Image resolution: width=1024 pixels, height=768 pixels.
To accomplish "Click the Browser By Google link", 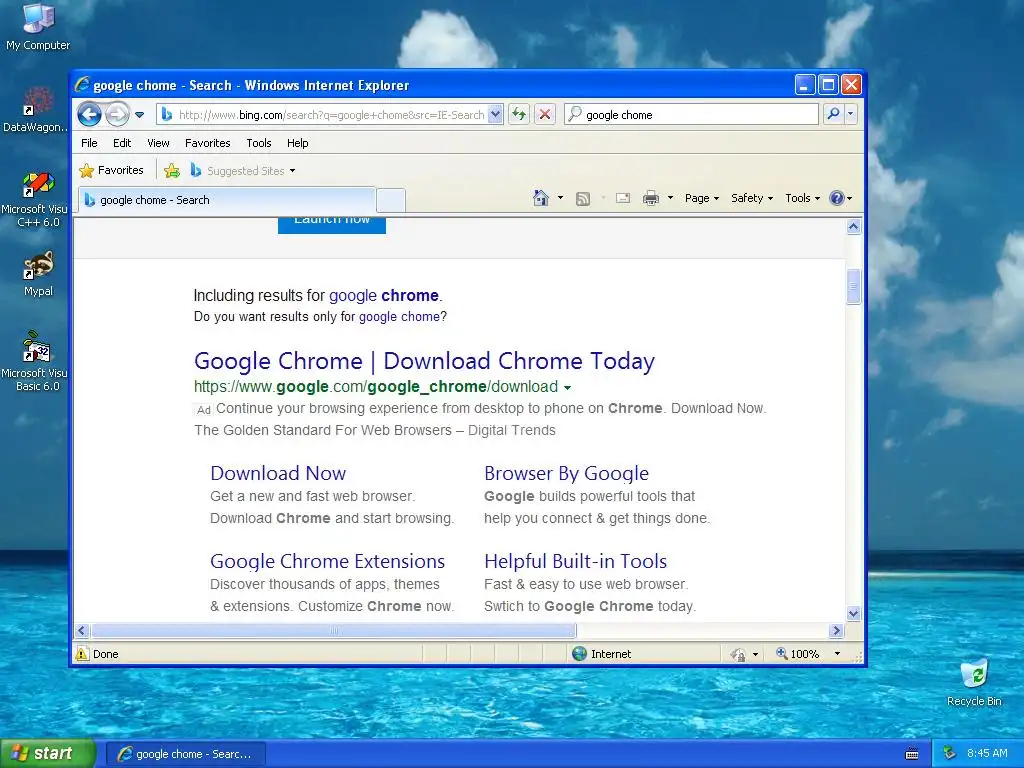I will [566, 473].
